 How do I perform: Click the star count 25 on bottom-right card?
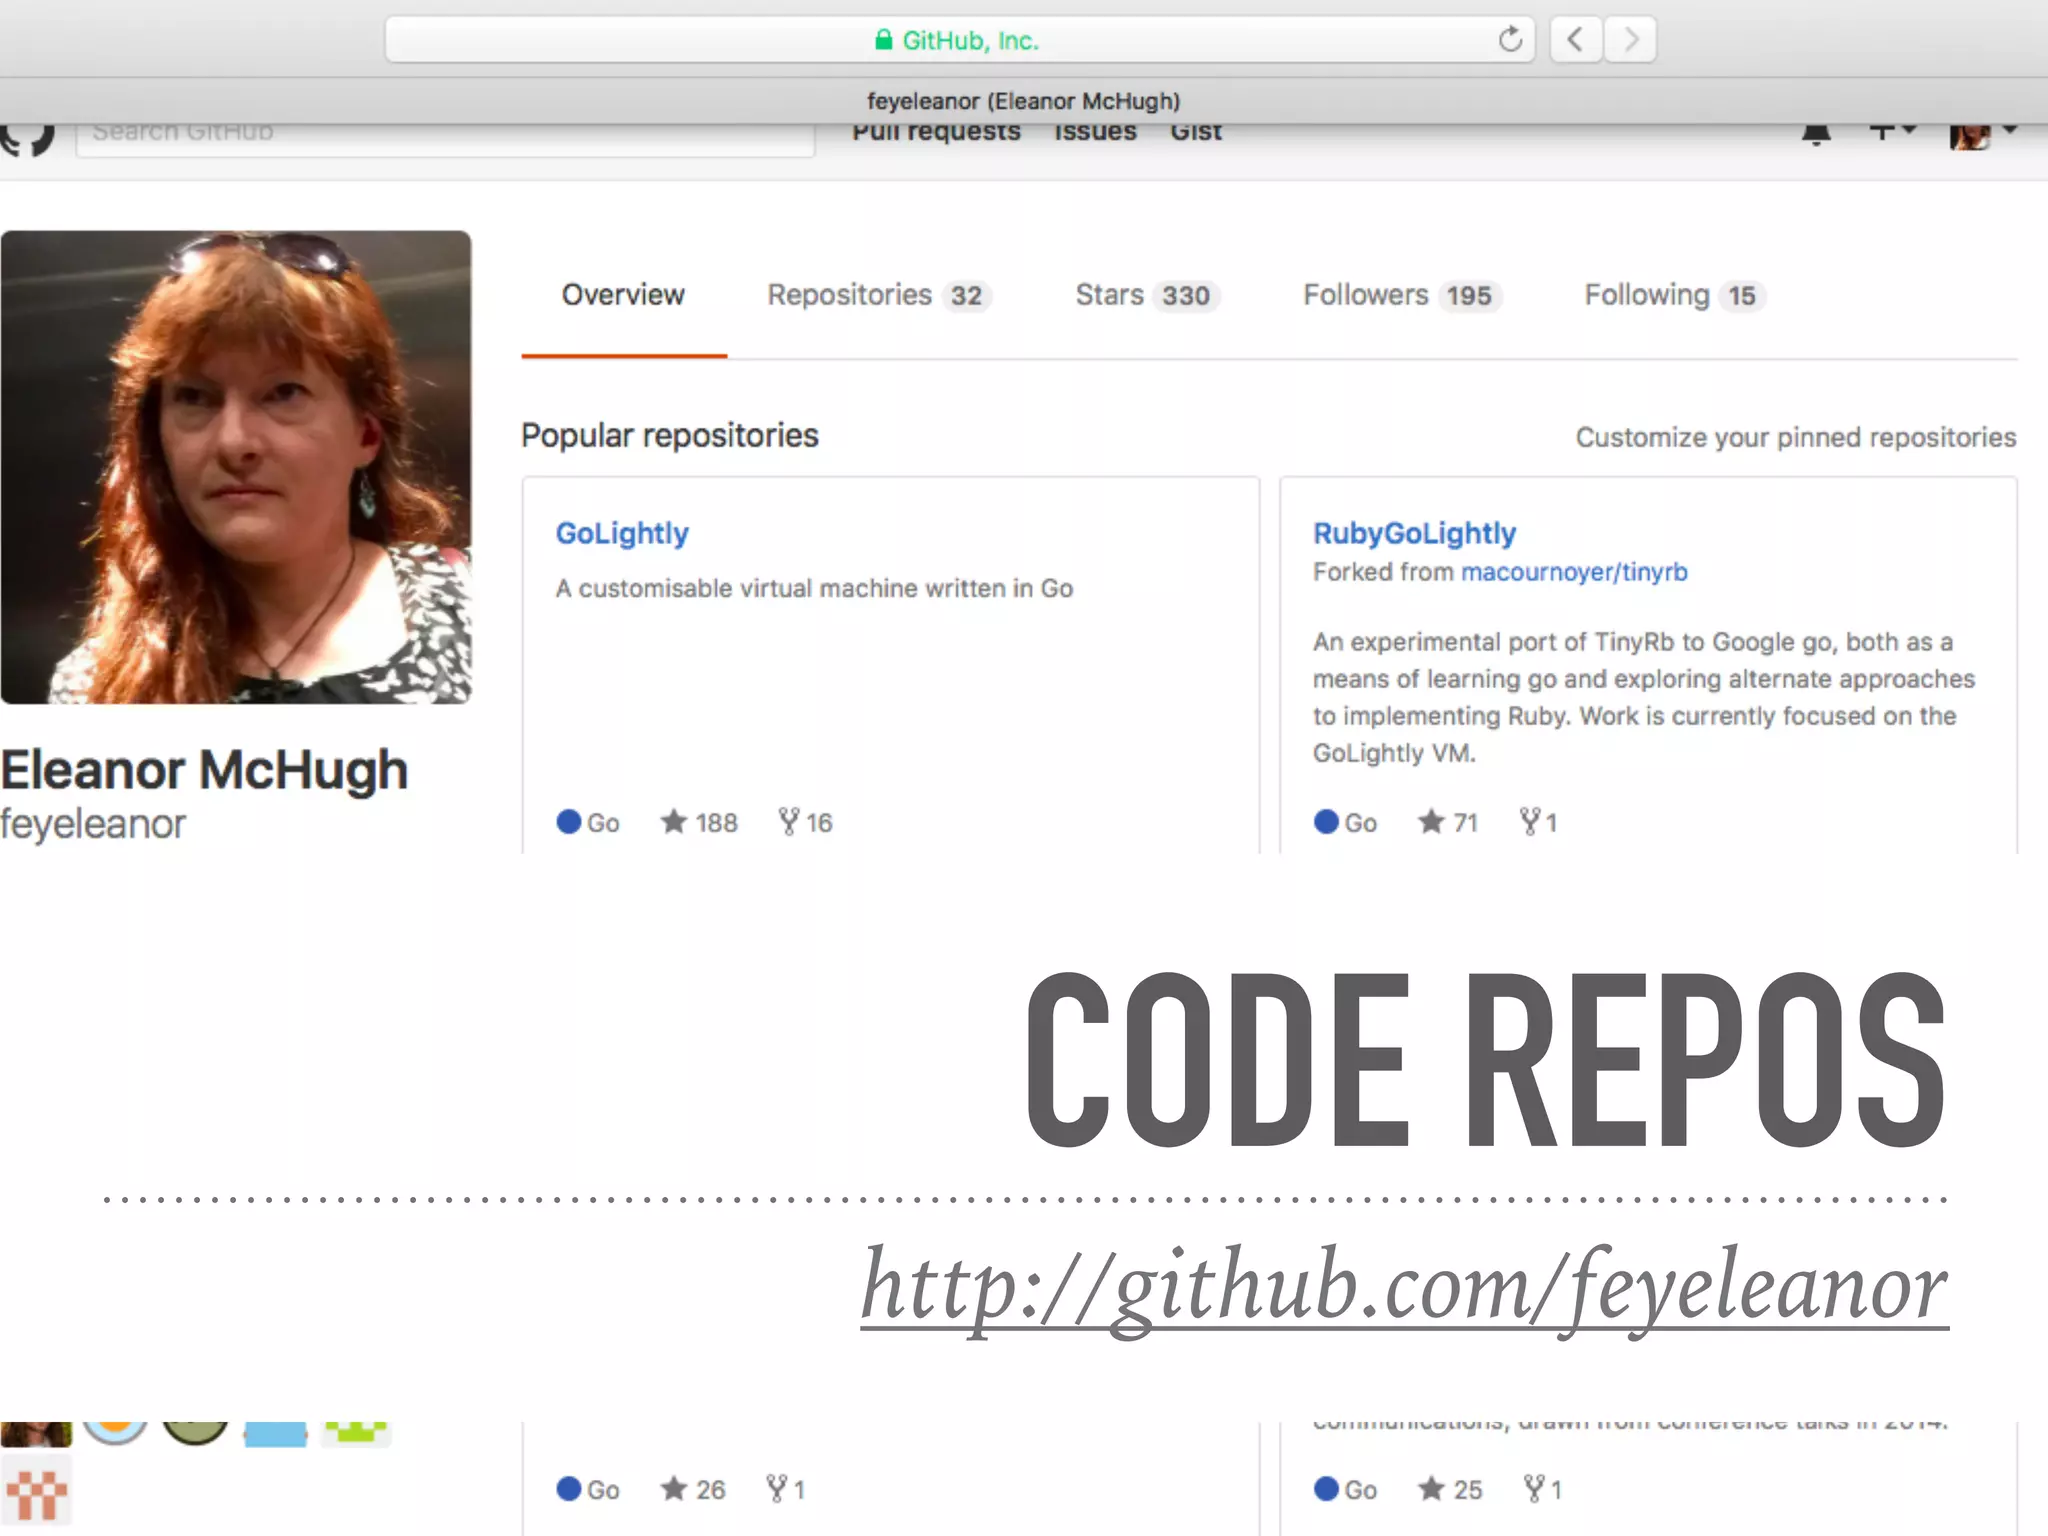pos(1450,1489)
